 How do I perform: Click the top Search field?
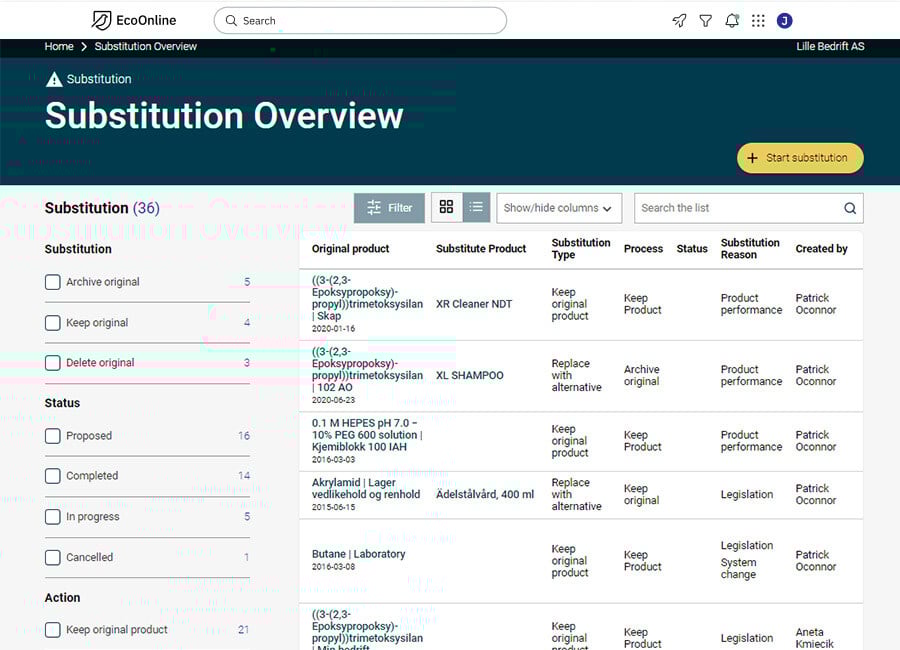360,21
